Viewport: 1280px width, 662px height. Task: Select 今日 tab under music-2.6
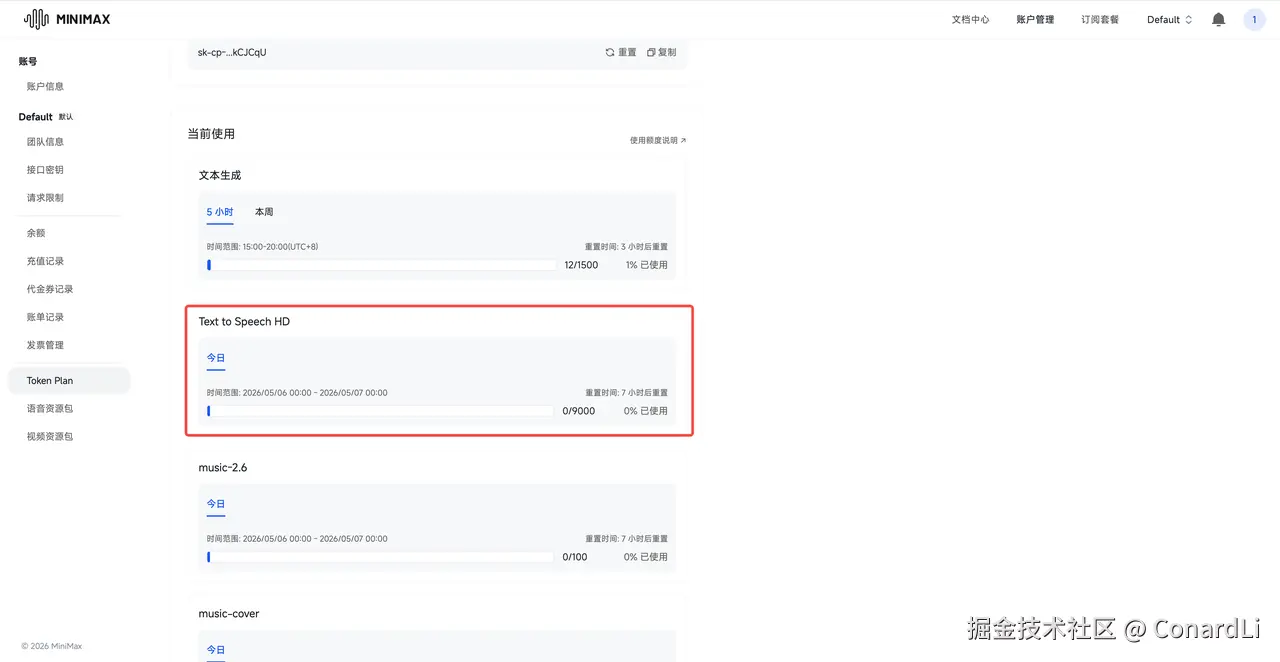pyautogui.click(x=216, y=504)
